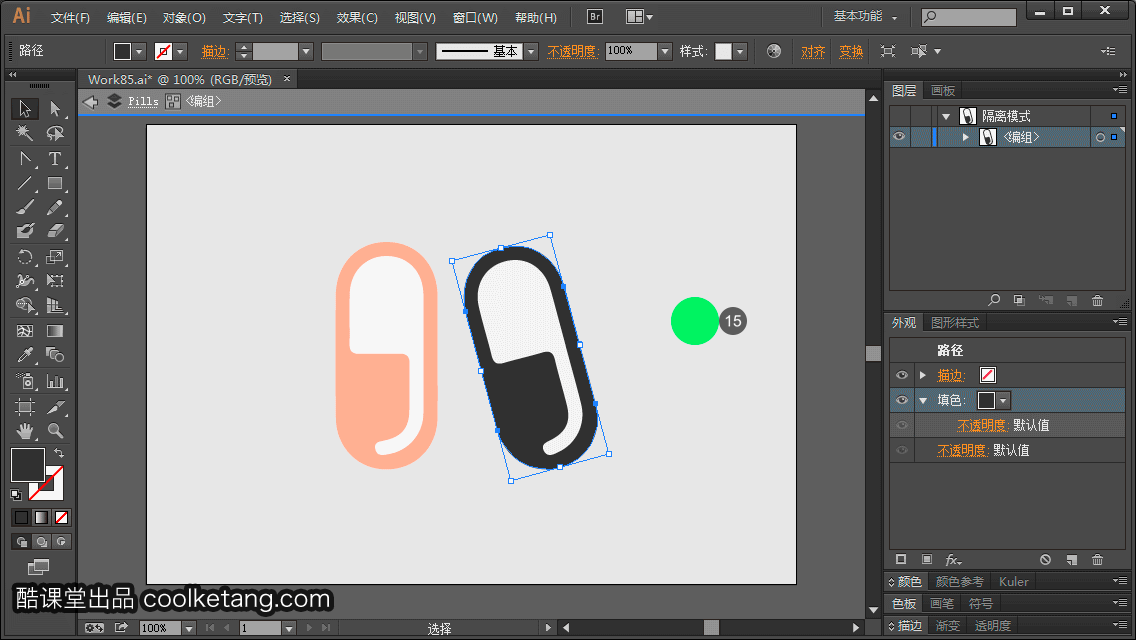Select the Pencil tool

(x=55, y=207)
